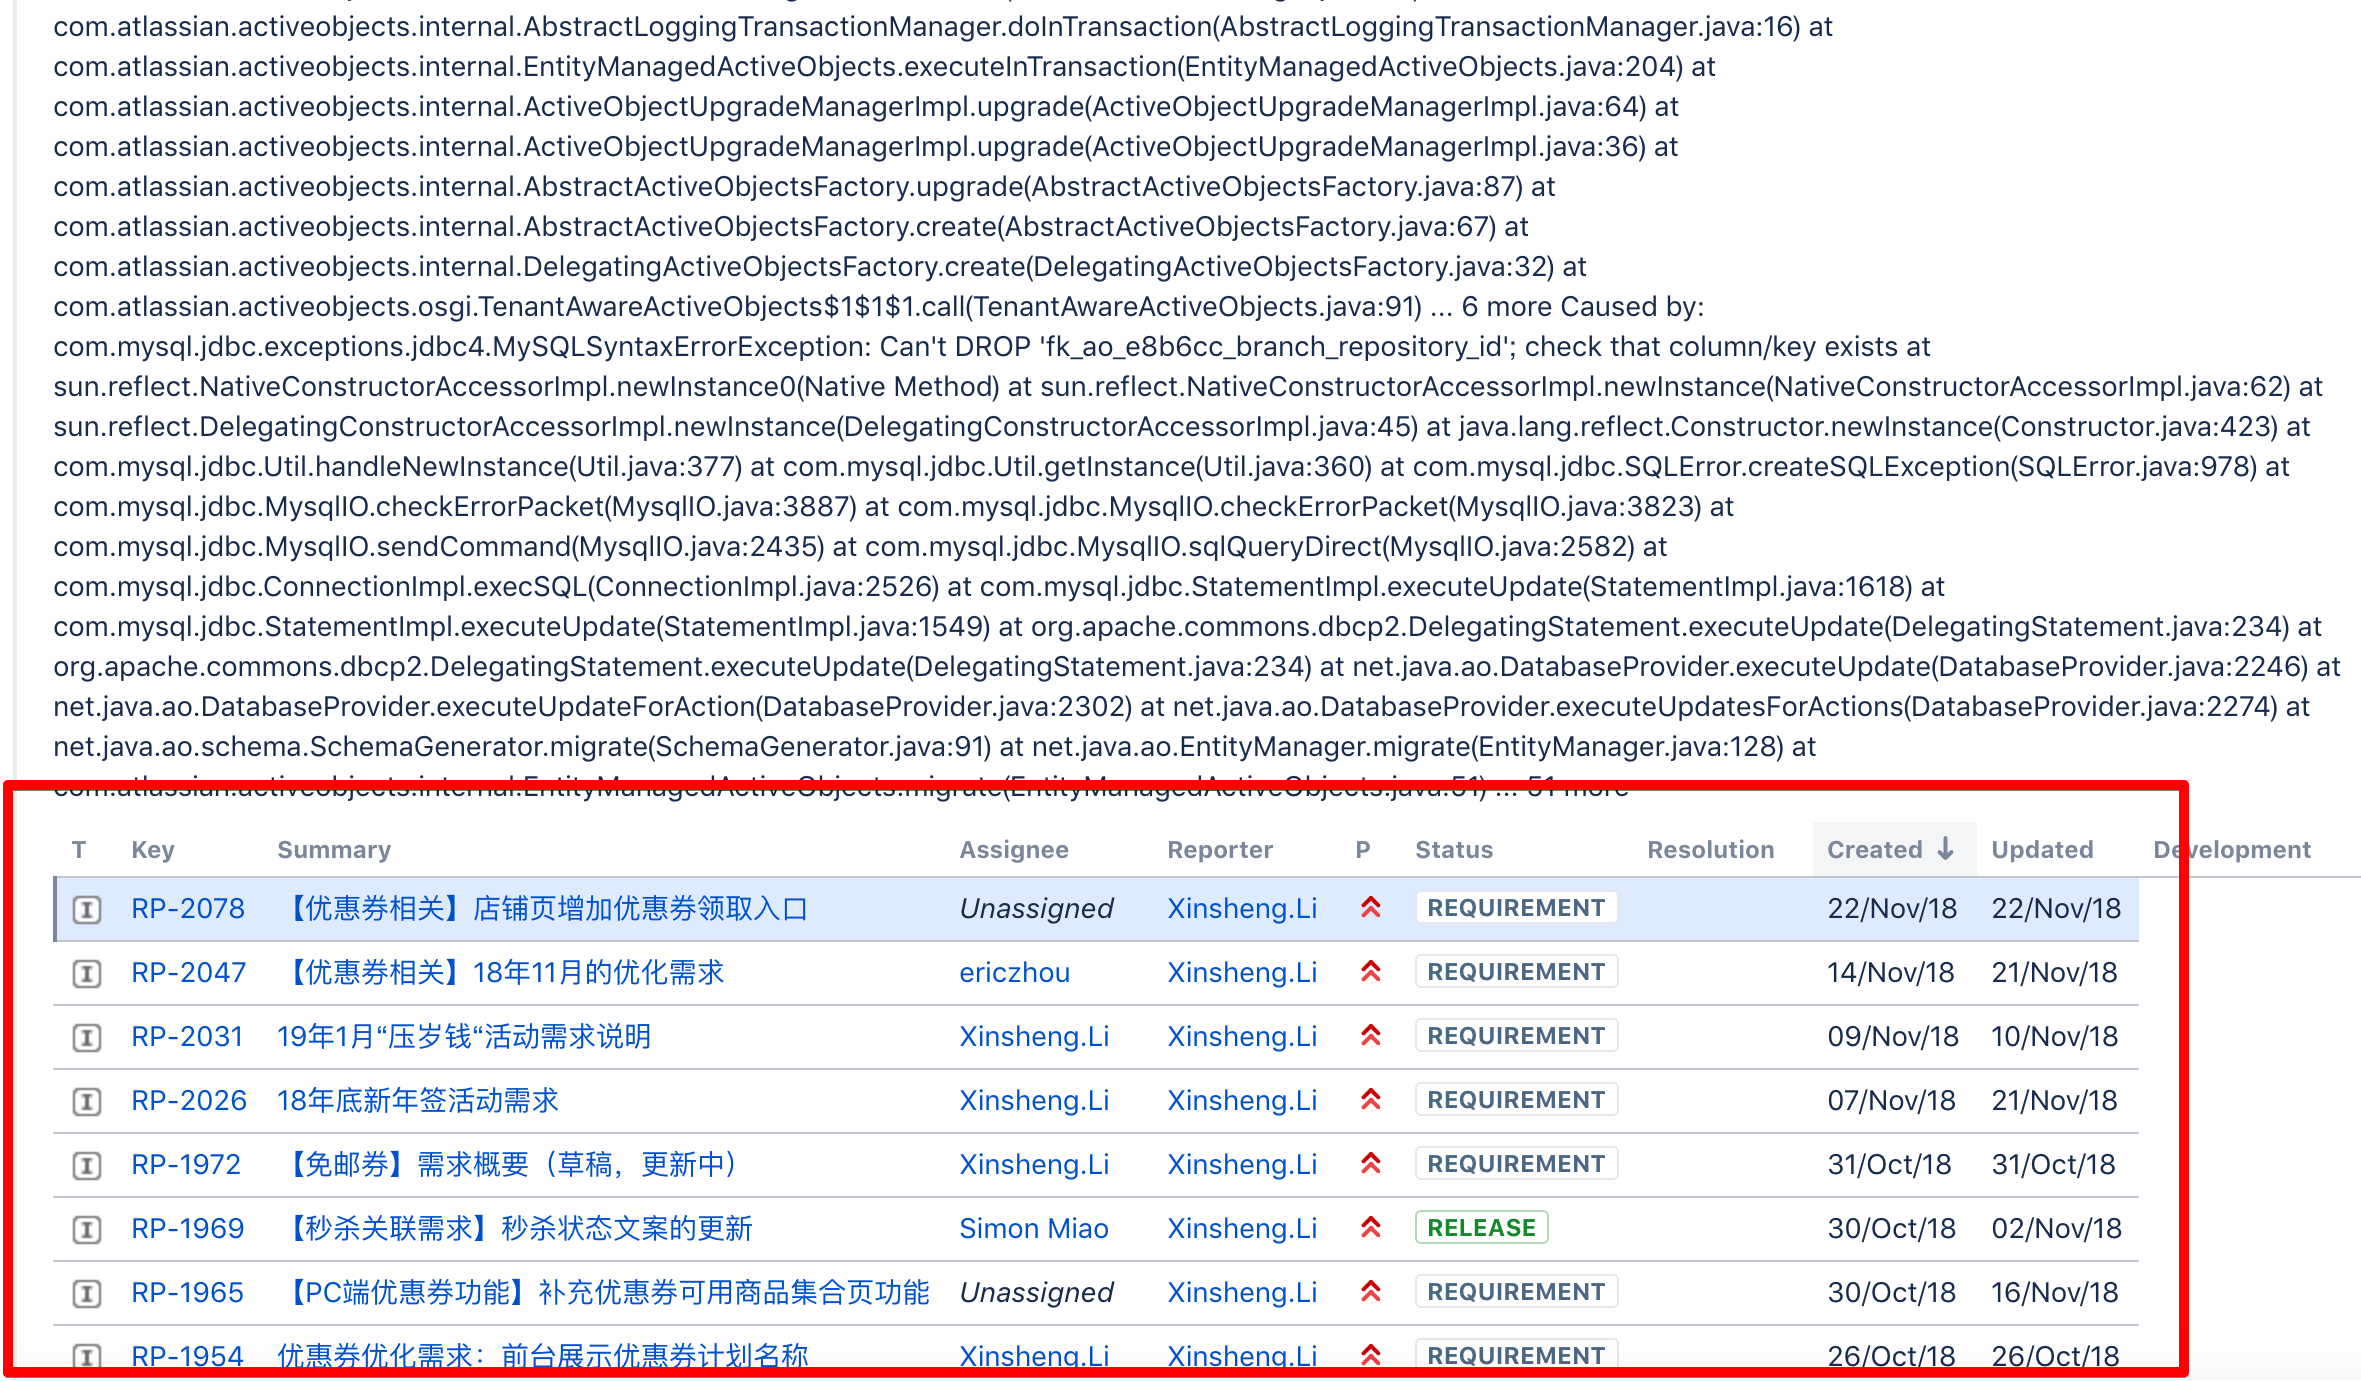This screenshot has height=1381, width=2361.
Task: Sort table by Status column header
Action: (1454, 850)
